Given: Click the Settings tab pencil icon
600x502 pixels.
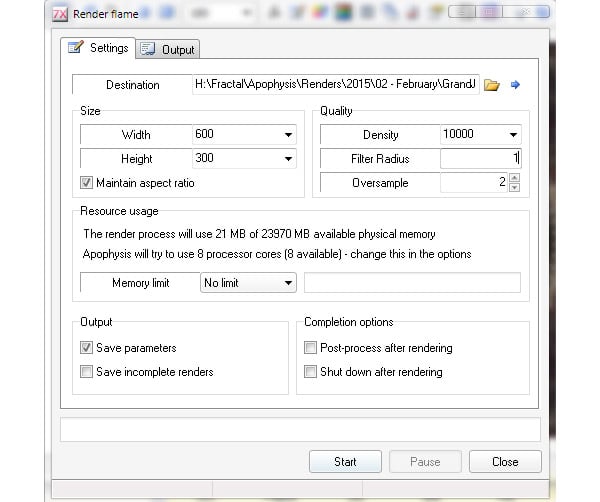Looking at the screenshot, I should (76, 47).
